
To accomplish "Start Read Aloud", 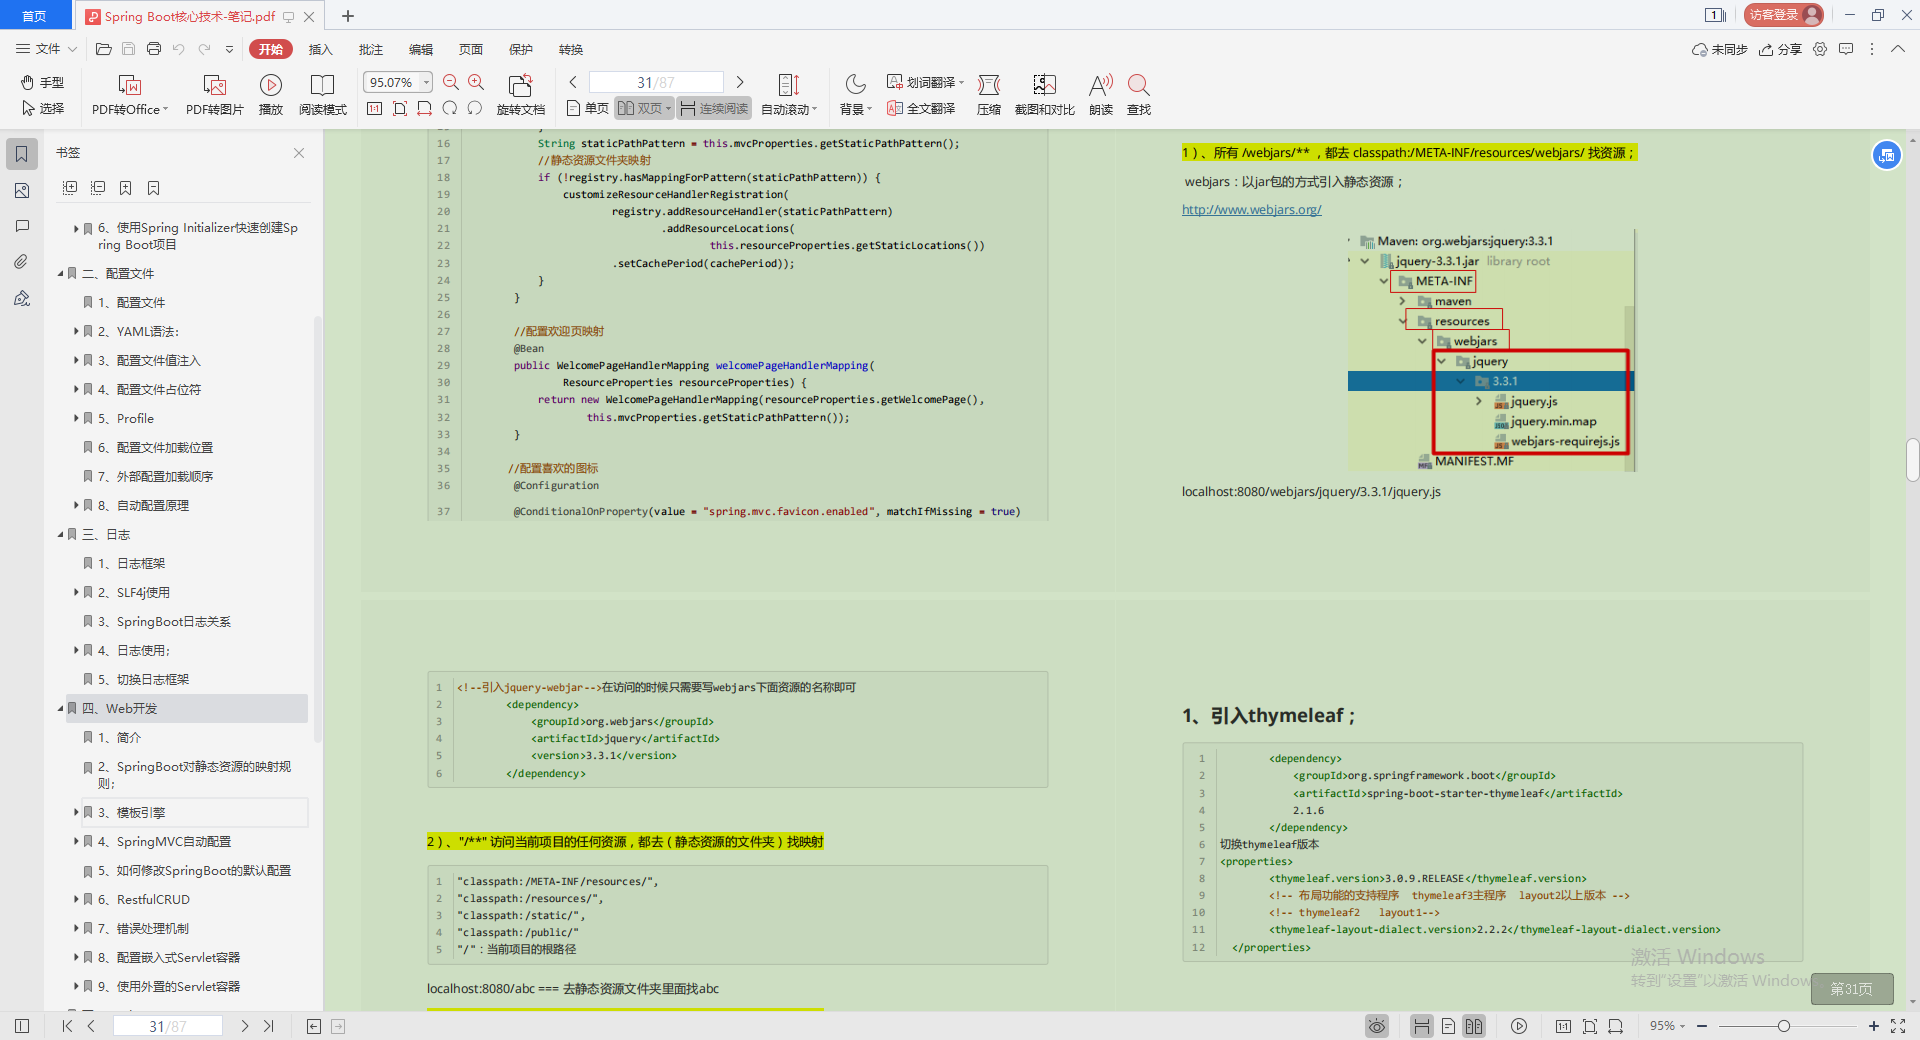I will click(x=1101, y=95).
